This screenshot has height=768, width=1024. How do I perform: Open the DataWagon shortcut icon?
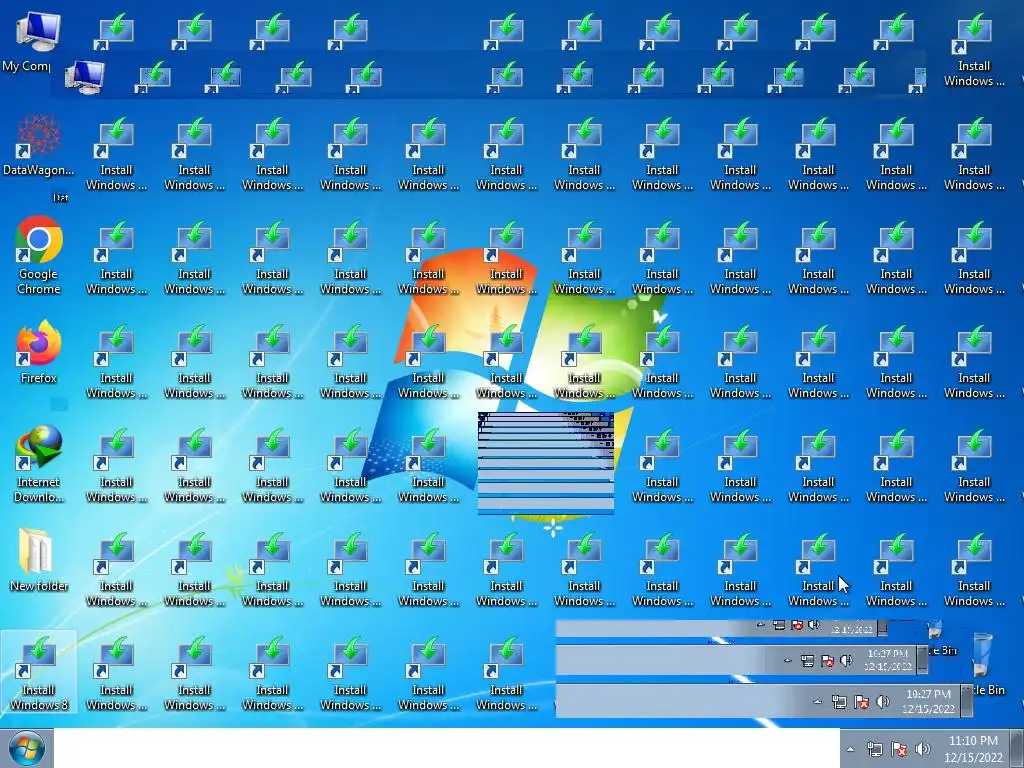pyautogui.click(x=39, y=146)
